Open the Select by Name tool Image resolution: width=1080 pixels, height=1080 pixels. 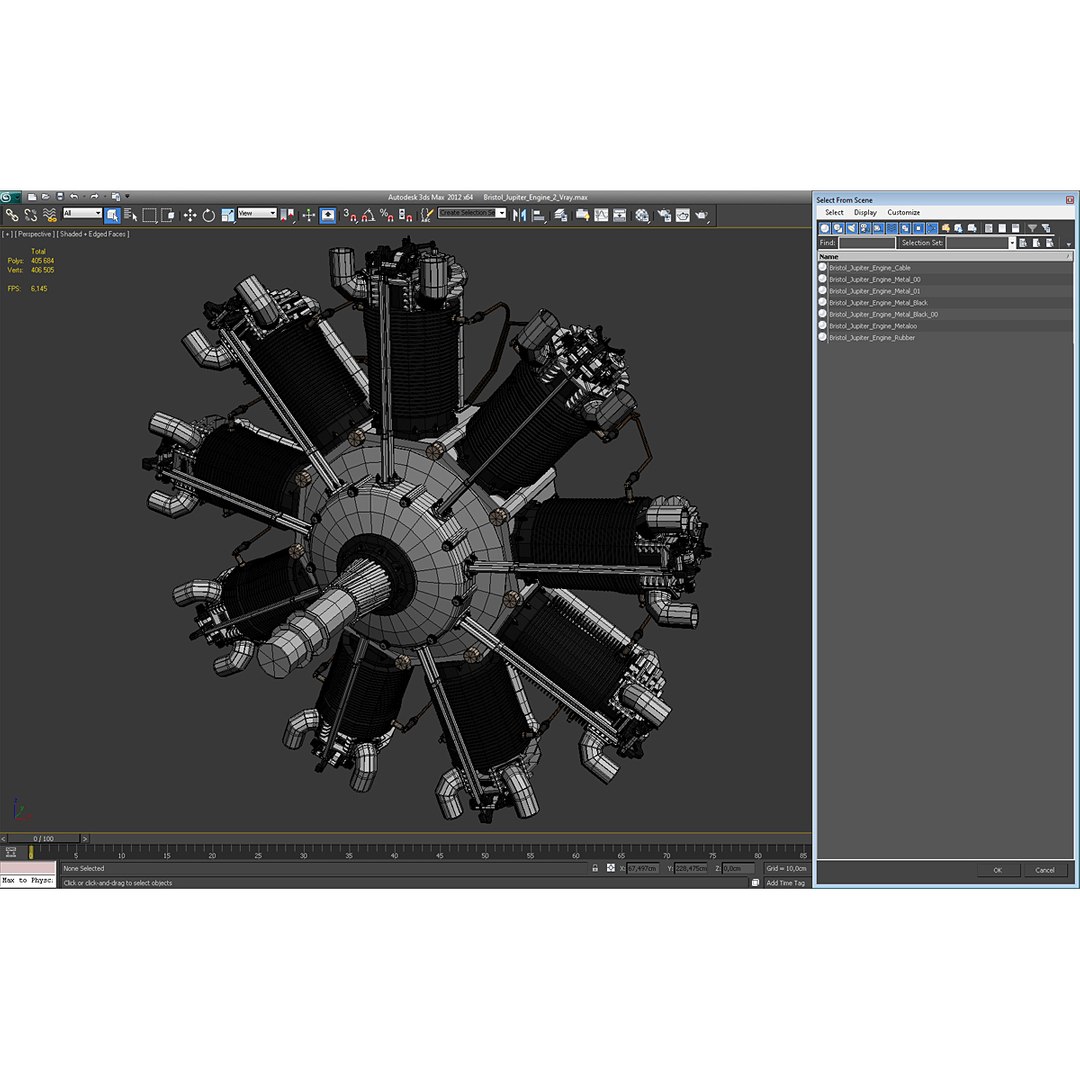[x=131, y=215]
